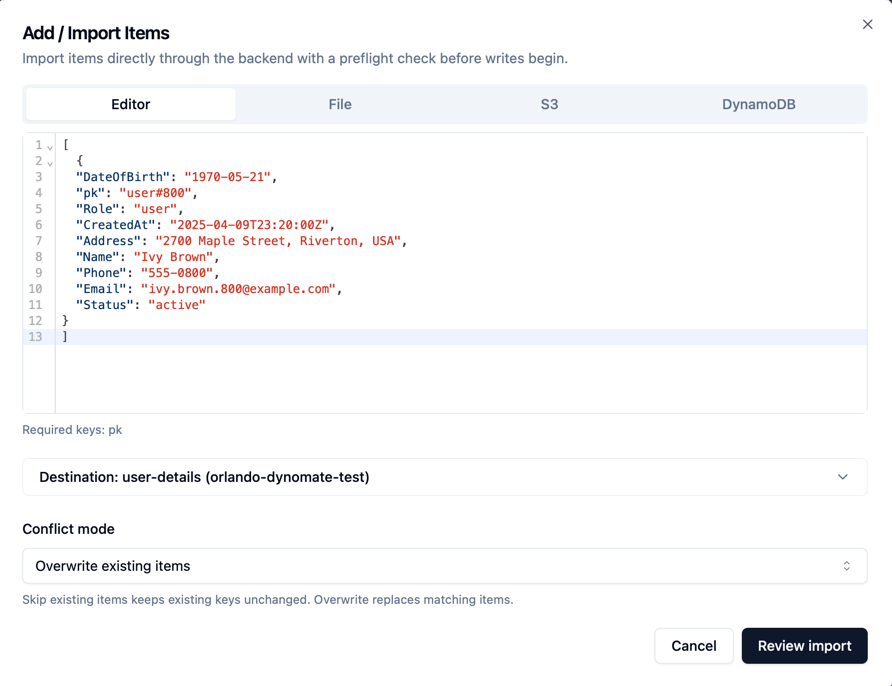
Task: Close the Add / Import Items dialog
Action: 867,24
